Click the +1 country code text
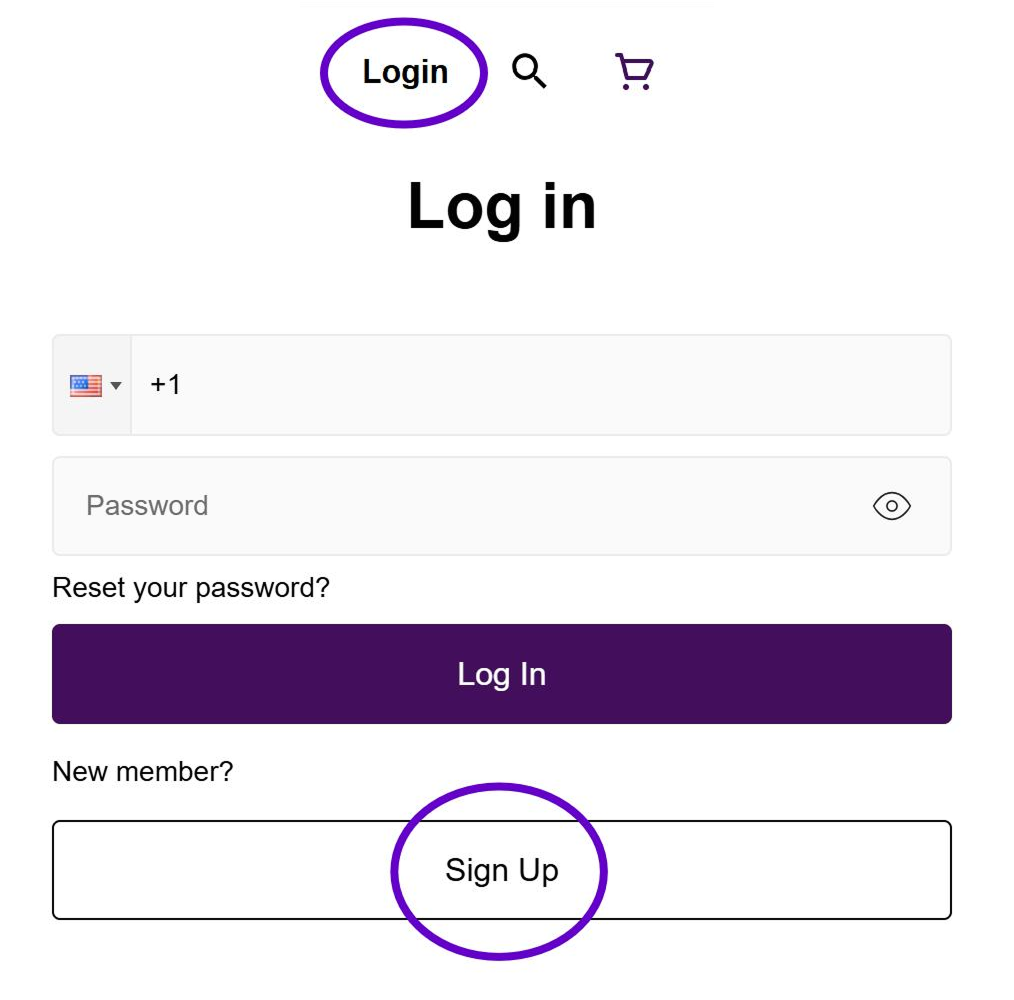Image resolution: width=1014 pixels, height=1000 pixels. click(166, 386)
